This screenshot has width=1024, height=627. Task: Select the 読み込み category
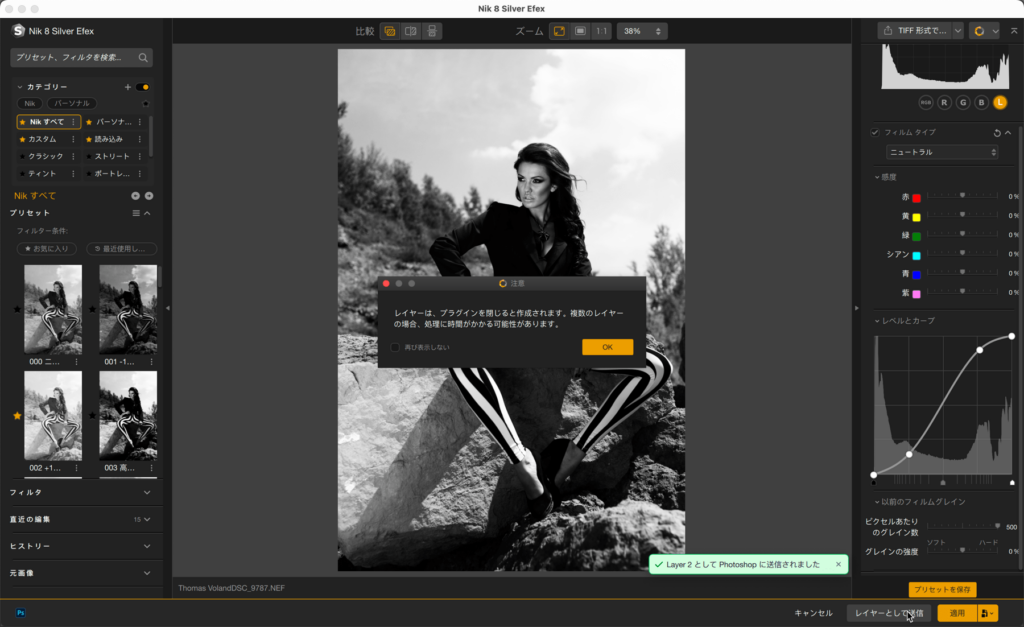[108, 139]
